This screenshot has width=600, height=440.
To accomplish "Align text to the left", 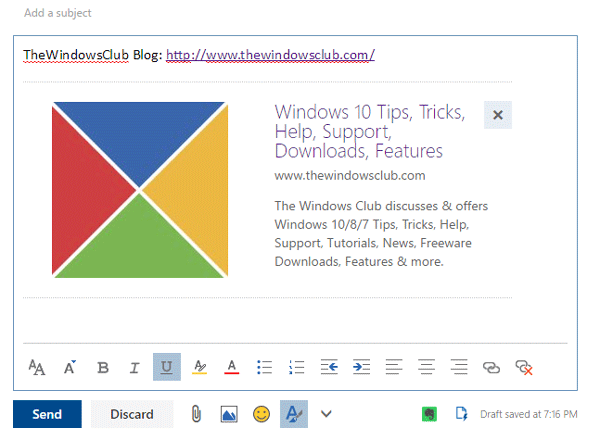I will coord(394,367).
